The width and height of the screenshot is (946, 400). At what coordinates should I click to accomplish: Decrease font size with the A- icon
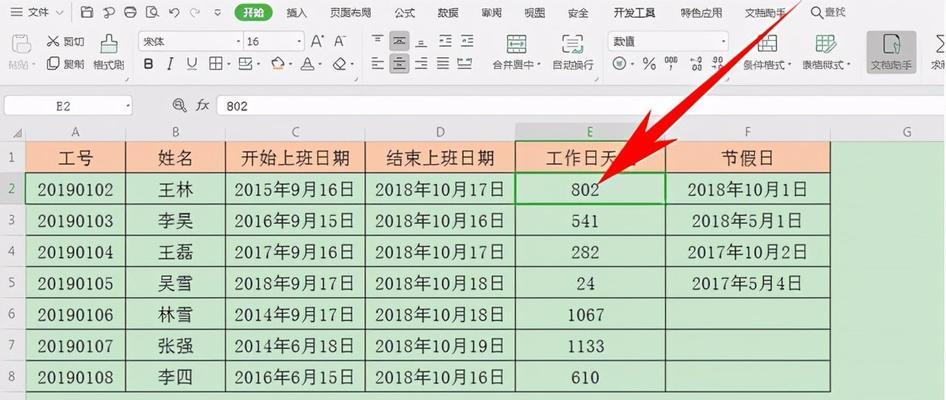[340, 41]
